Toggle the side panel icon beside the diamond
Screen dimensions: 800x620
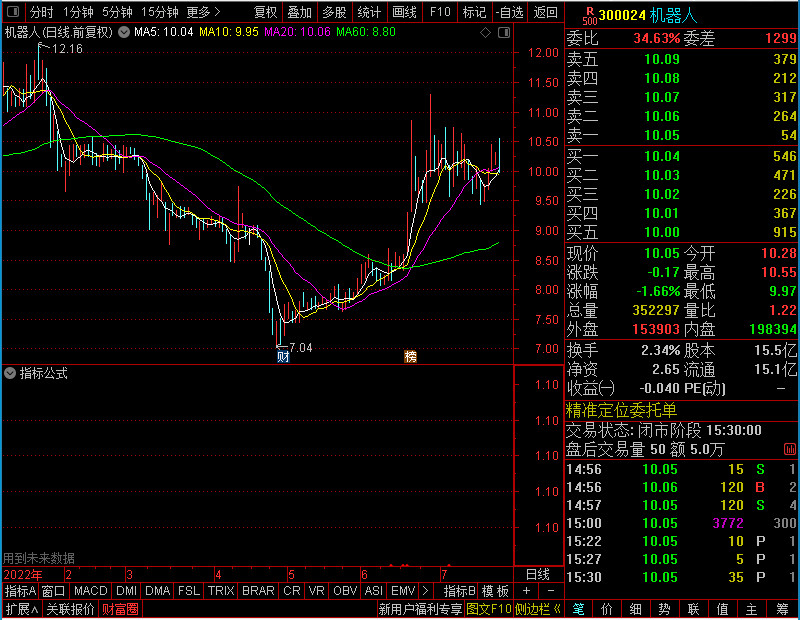[504, 33]
